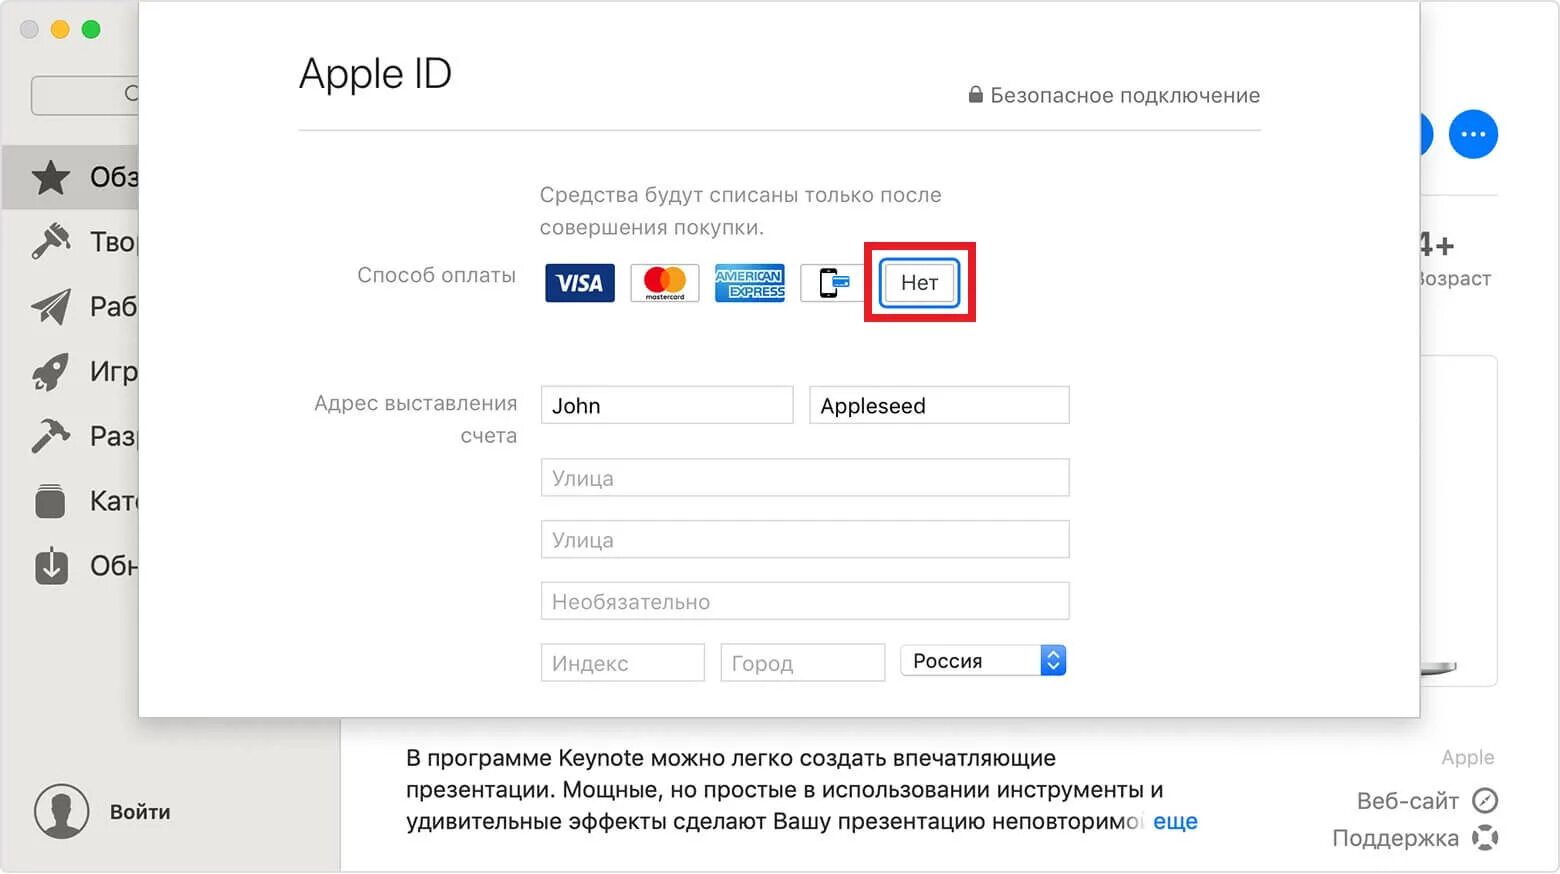
Task: Focus the second Улица address field
Action: click(x=805, y=539)
